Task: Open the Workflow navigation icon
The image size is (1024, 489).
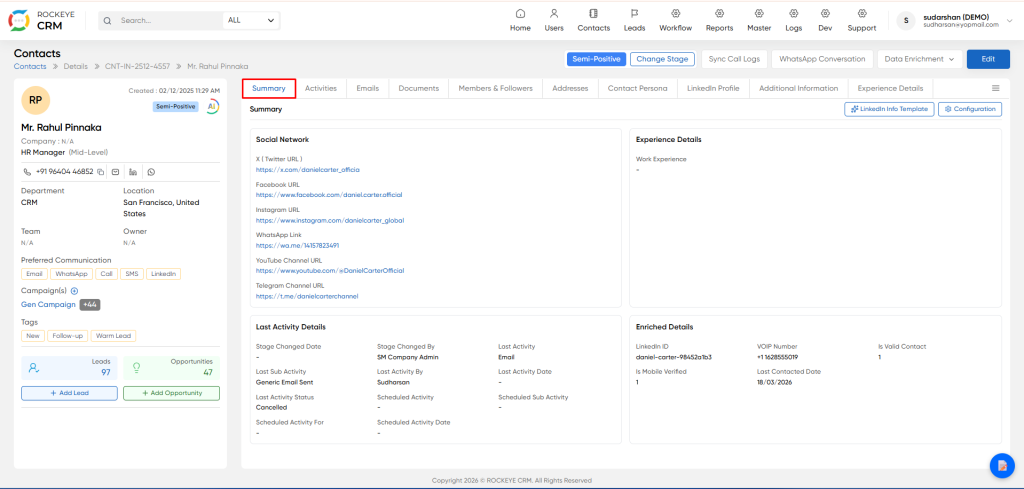Action: [675, 13]
